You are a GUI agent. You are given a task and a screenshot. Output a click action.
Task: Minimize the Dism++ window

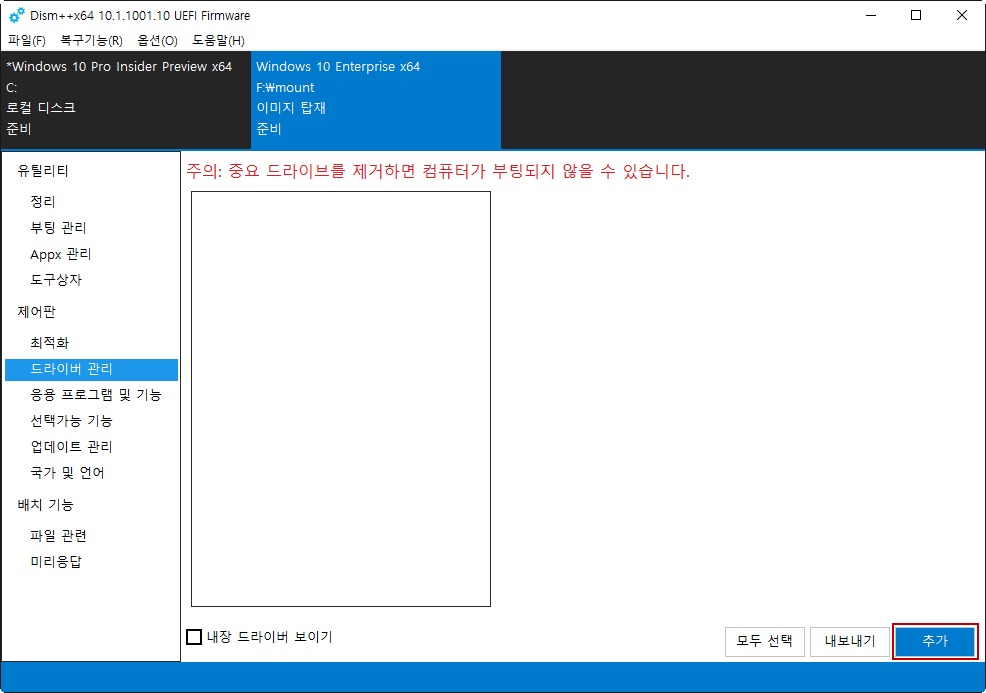coord(871,15)
